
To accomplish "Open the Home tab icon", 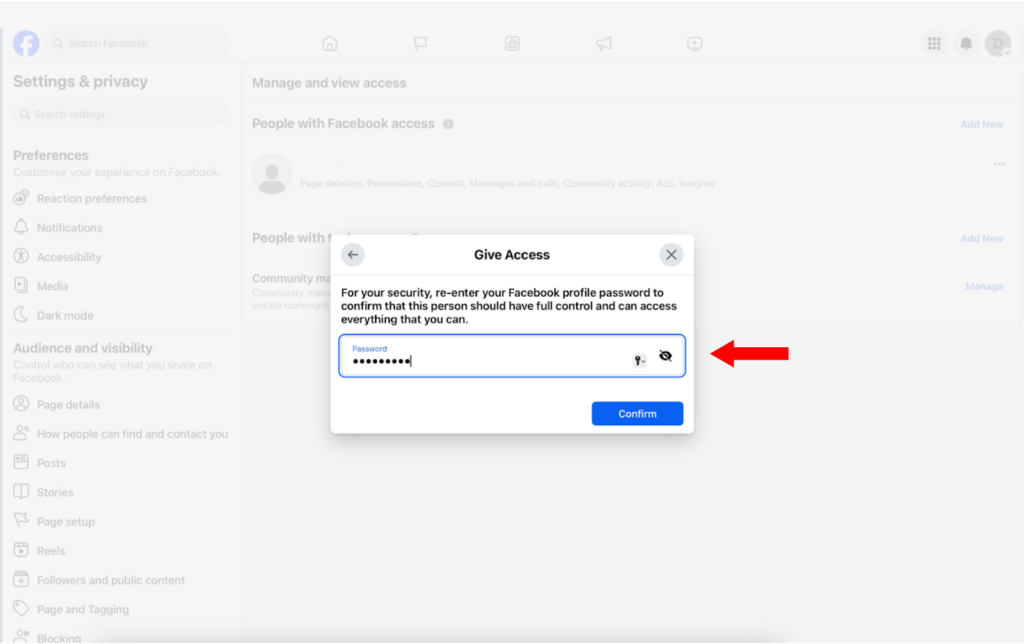I will click(x=330, y=44).
